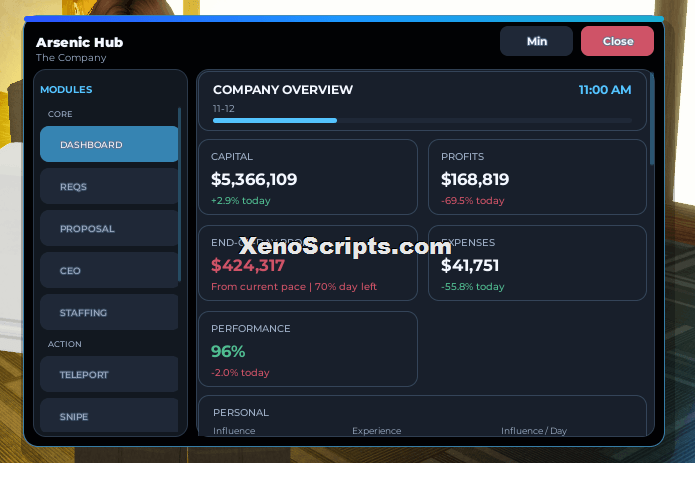Open the Teleport action
The image size is (695, 493).
[x=109, y=374]
